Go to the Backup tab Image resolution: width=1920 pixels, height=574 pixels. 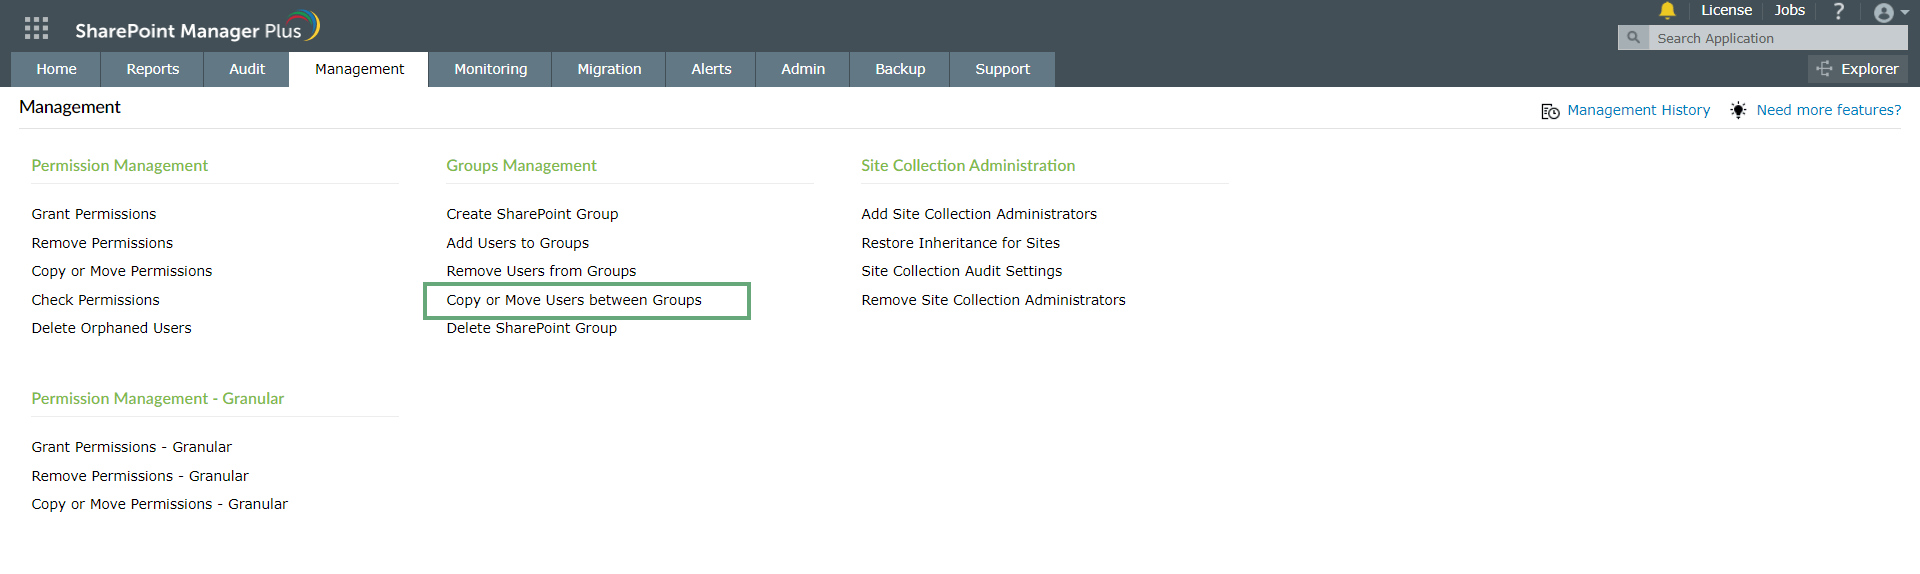coord(900,69)
